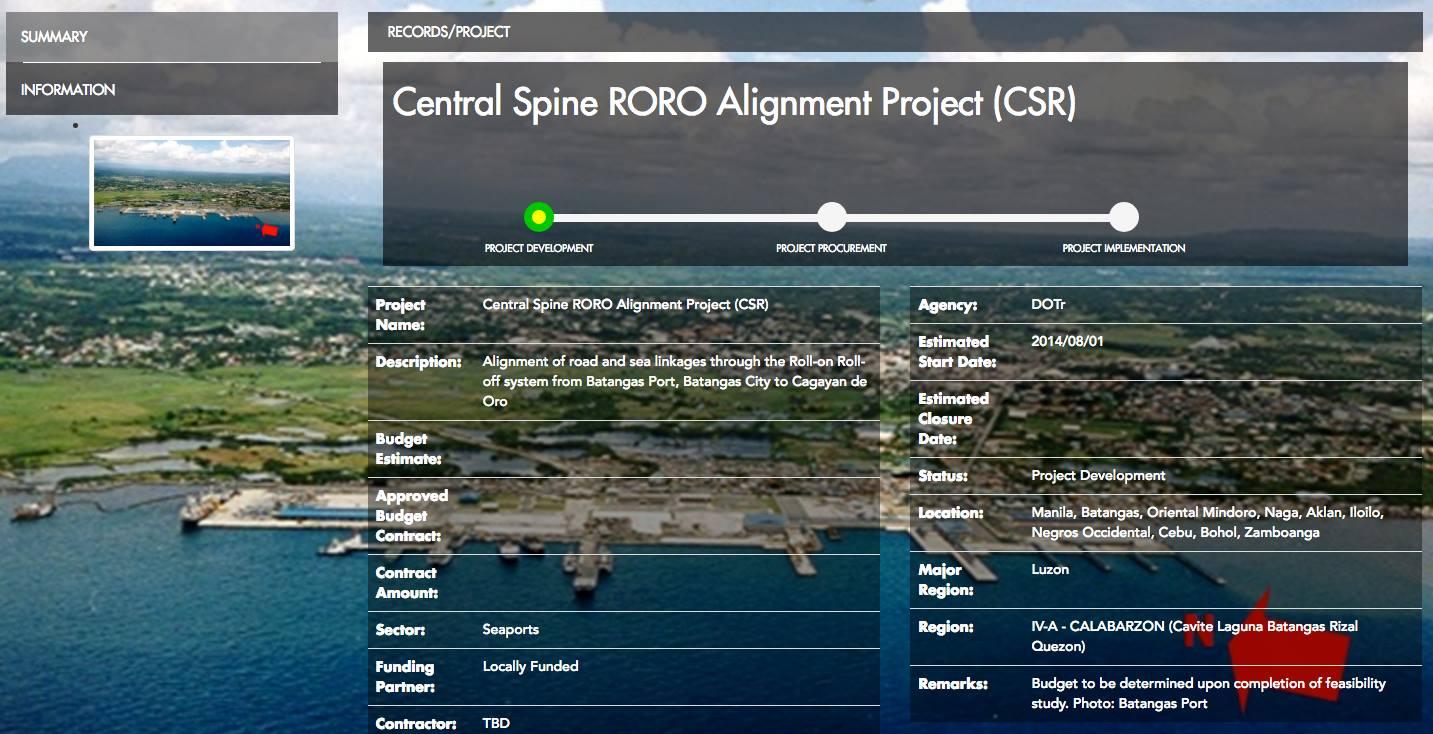This screenshot has height=734, width=1433.
Task: Click the RECORDS/PROJECT breadcrumb header
Action: (448, 31)
